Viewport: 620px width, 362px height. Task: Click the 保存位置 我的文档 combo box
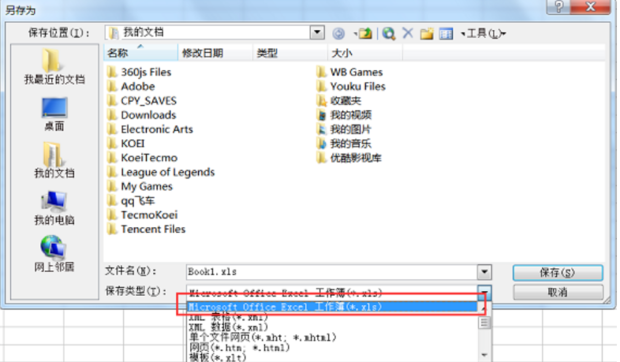tap(215, 32)
